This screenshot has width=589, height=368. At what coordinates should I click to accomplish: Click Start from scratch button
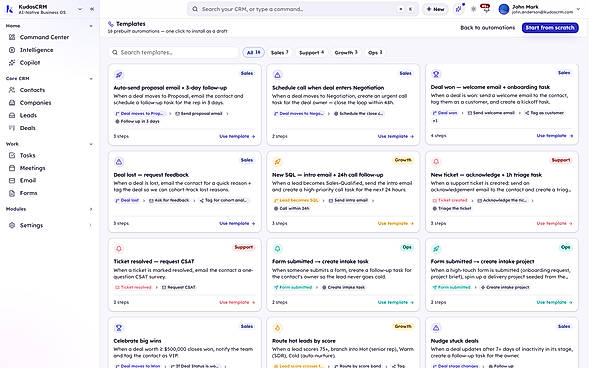tap(550, 28)
